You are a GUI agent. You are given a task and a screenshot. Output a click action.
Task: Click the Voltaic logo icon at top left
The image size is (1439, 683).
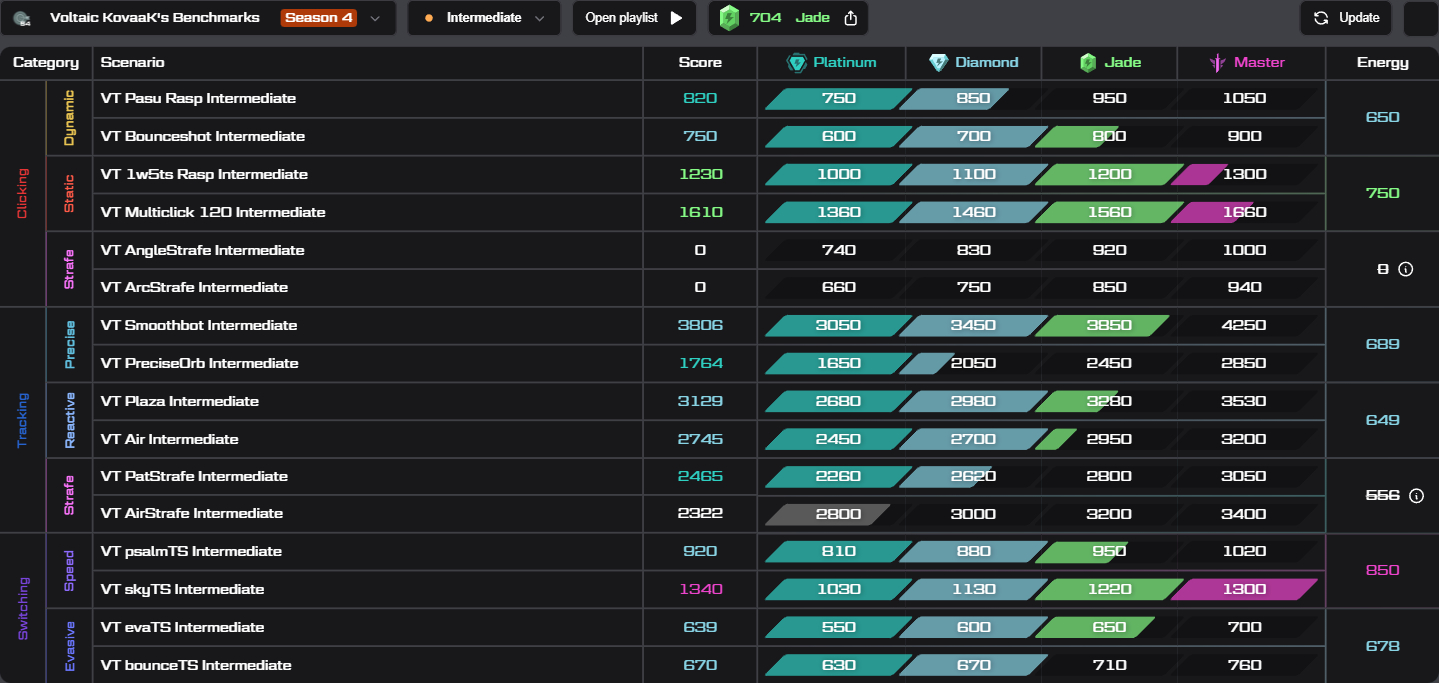click(22, 18)
